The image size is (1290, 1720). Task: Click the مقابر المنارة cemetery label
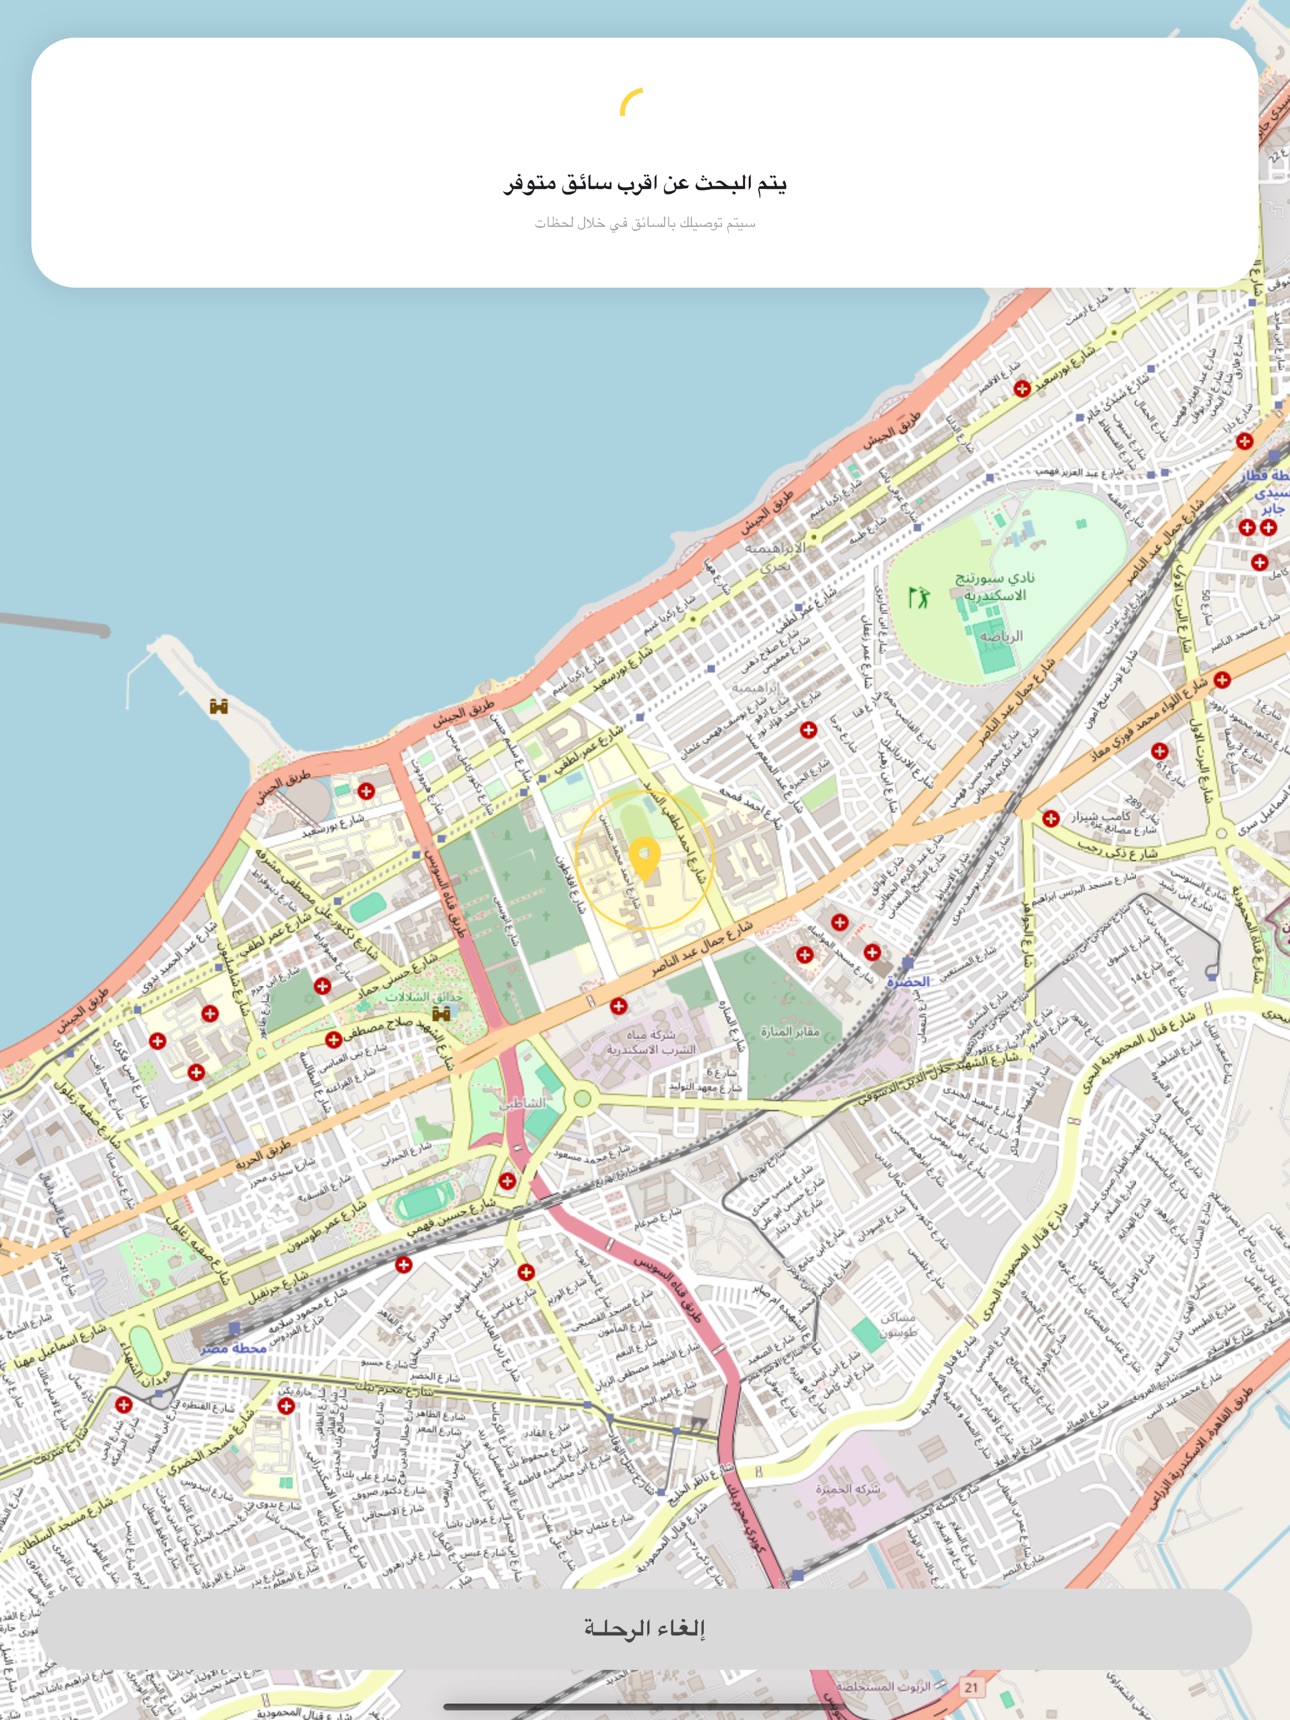(x=790, y=1031)
